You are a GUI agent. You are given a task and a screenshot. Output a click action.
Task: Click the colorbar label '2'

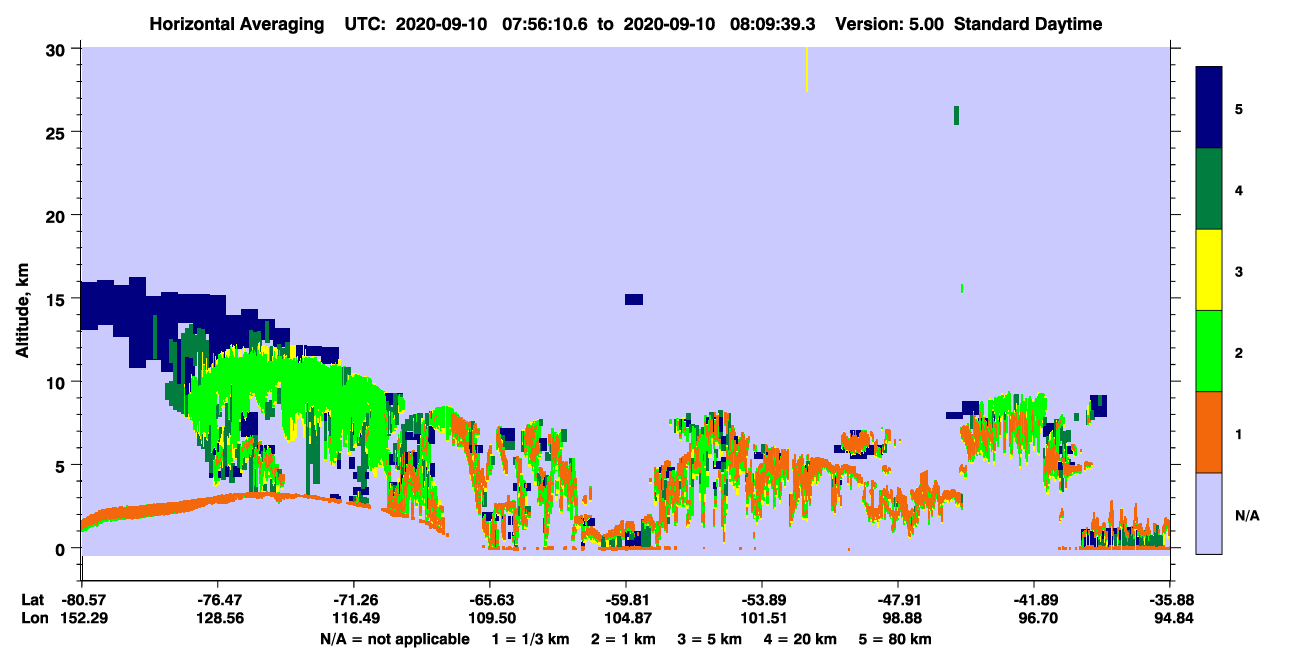coord(1238,351)
